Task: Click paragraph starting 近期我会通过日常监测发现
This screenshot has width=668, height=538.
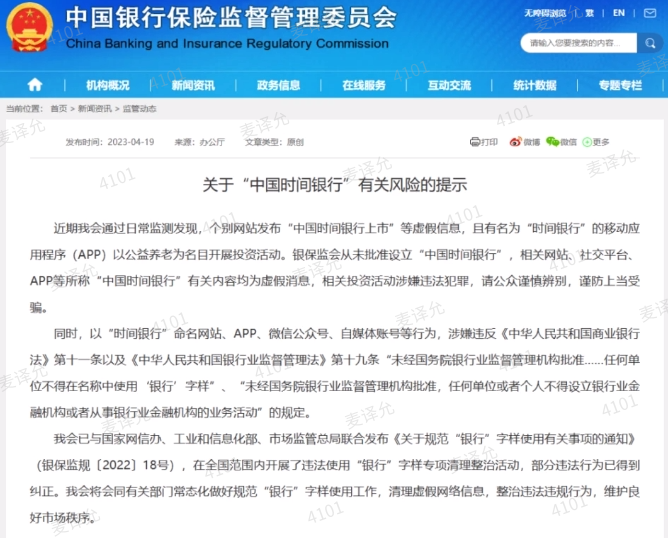Action: pos(334,268)
